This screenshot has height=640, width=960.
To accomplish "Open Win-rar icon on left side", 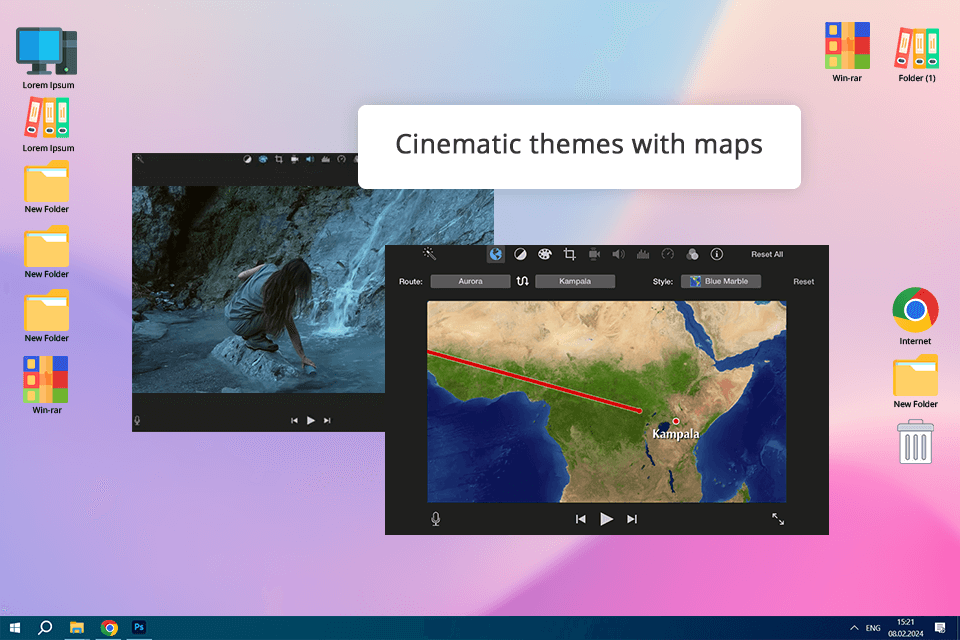I will tap(47, 385).
